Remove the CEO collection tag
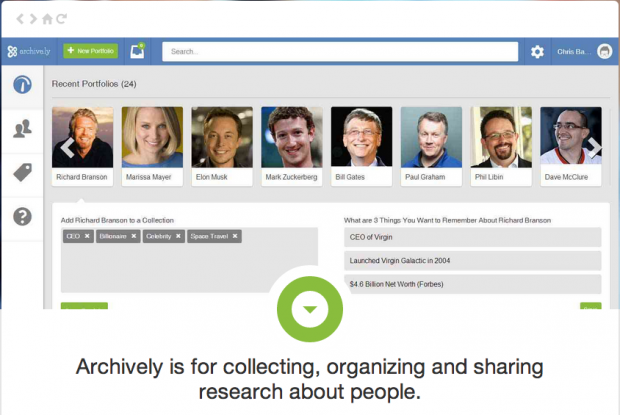Image resolution: width=620 pixels, height=415 pixels. [87, 236]
